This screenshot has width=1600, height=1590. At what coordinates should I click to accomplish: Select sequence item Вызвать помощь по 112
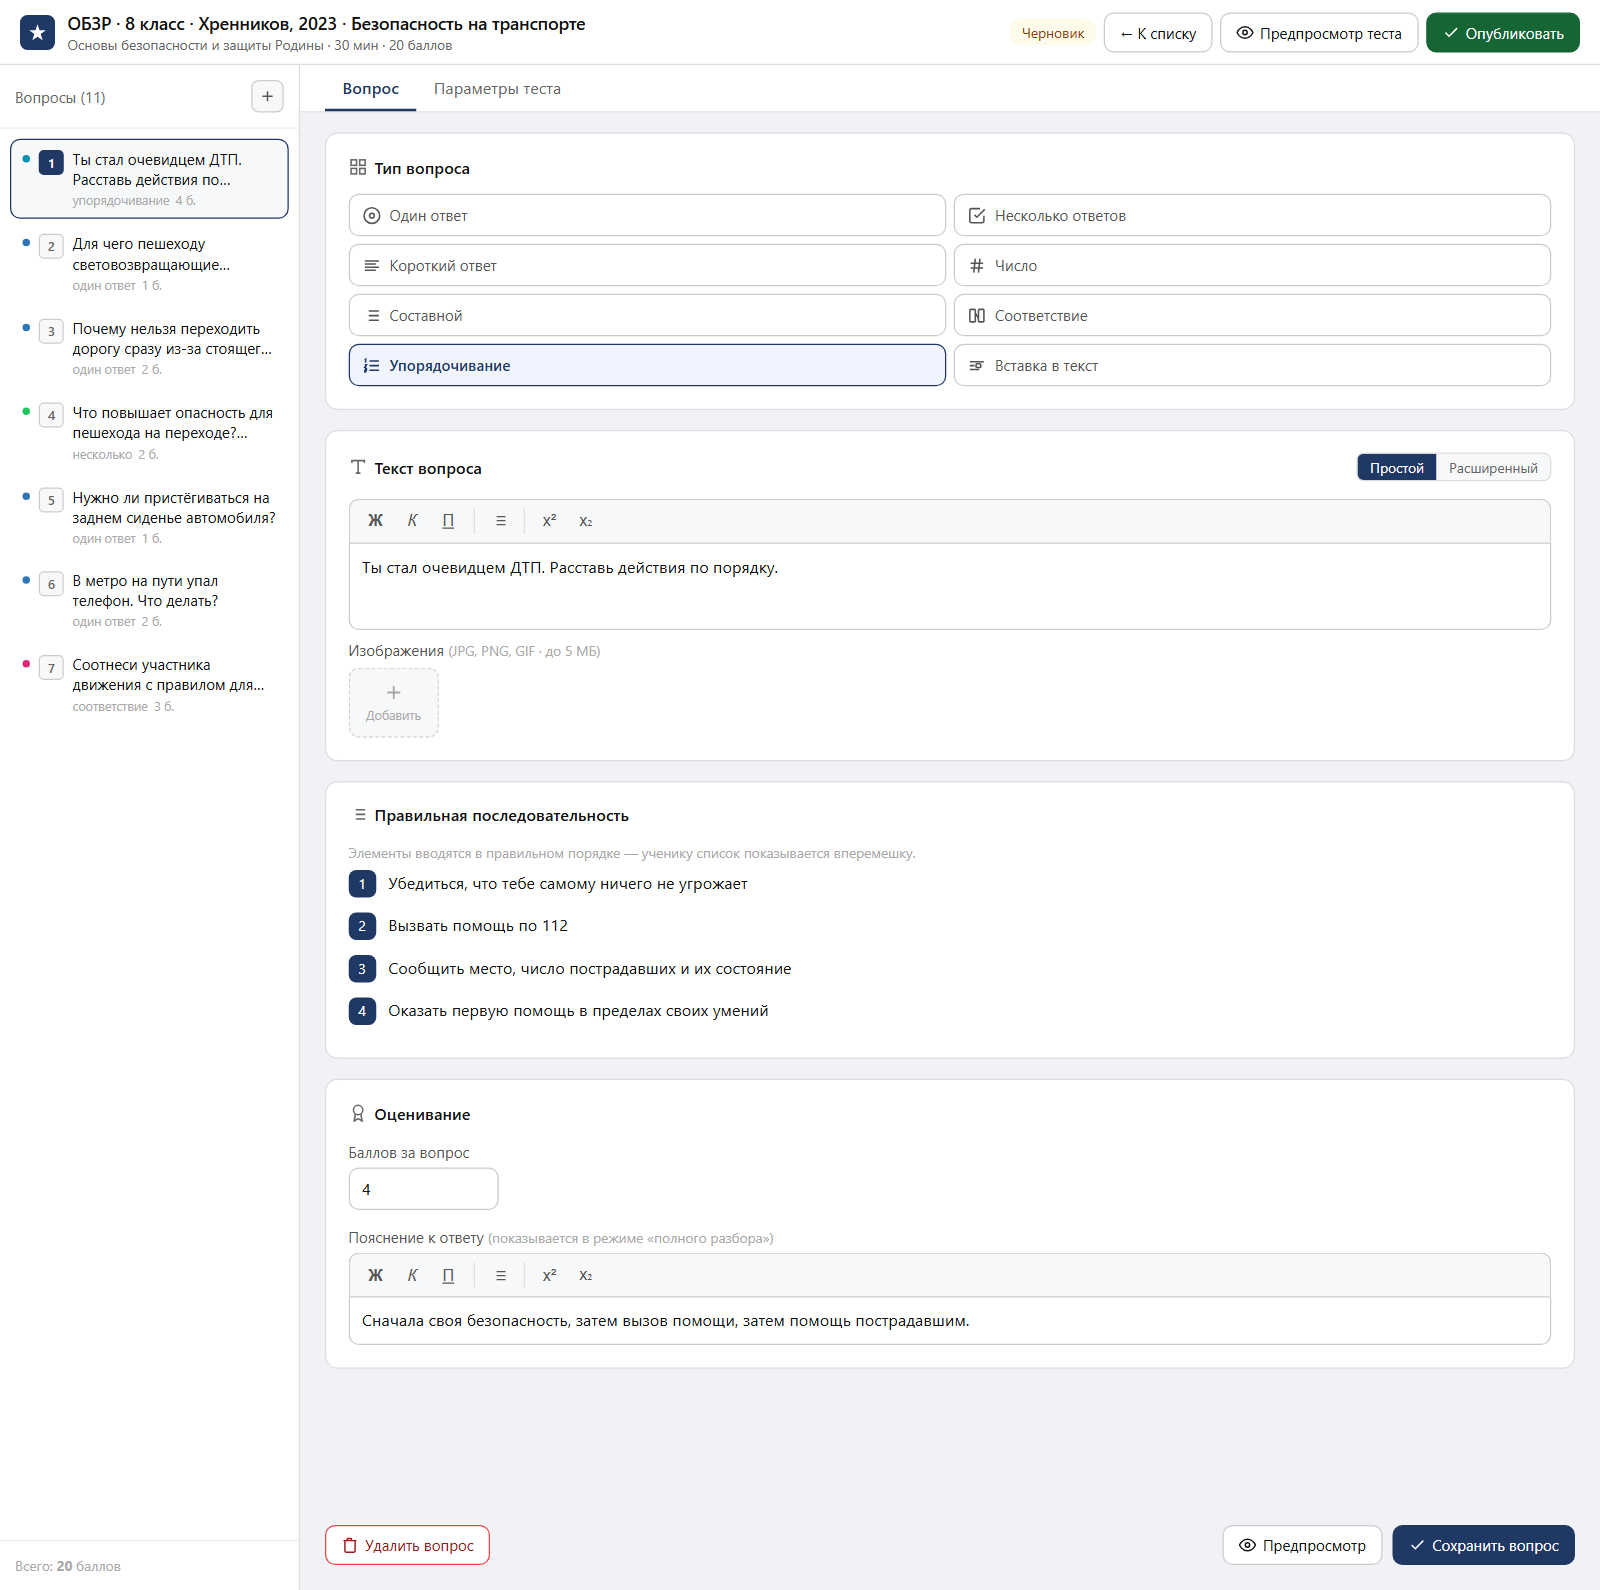click(478, 926)
